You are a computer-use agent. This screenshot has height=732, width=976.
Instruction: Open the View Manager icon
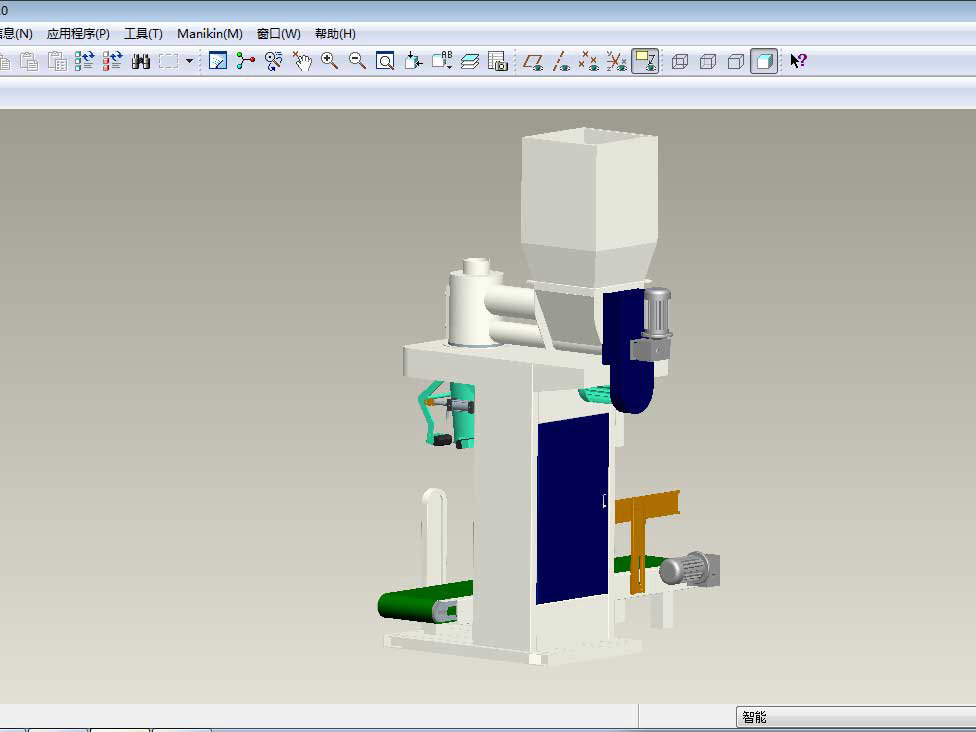[498, 61]
